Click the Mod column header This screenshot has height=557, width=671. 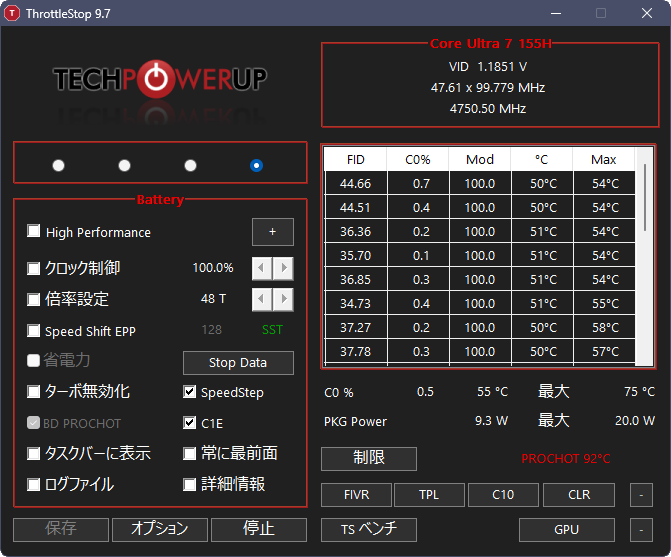pyautogui.click(x=480, y=160)
